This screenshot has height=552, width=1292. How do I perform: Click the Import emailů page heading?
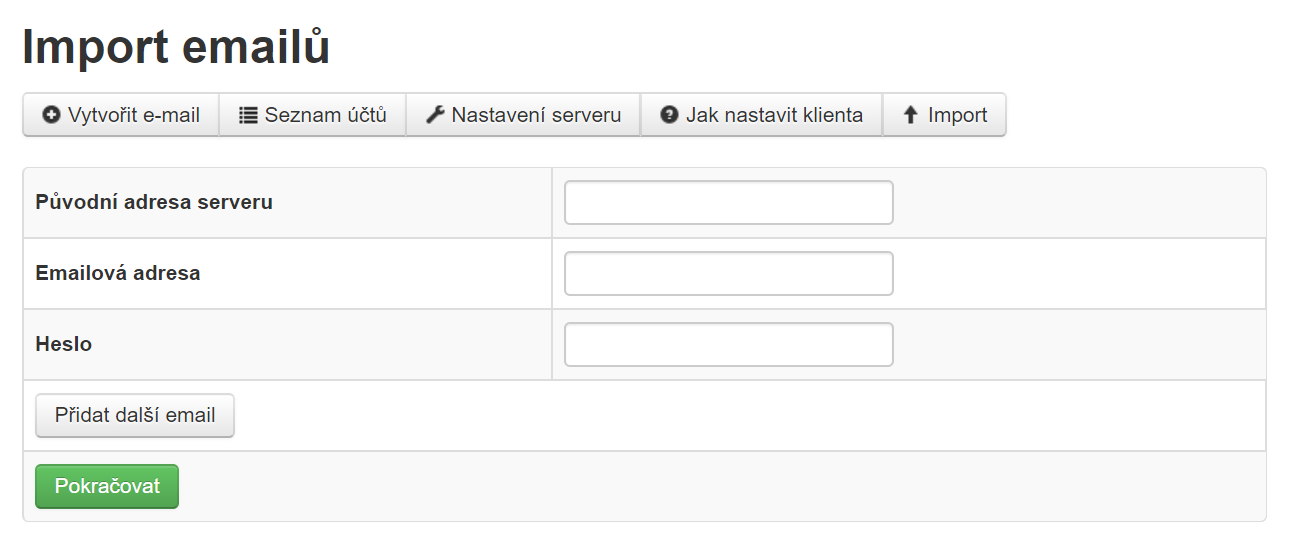coord(176,47)
